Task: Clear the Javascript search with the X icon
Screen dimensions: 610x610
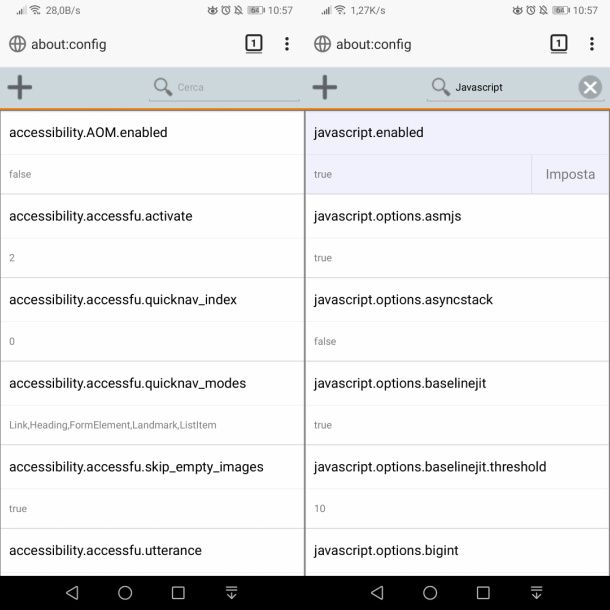Action: (x=590, y=87)
